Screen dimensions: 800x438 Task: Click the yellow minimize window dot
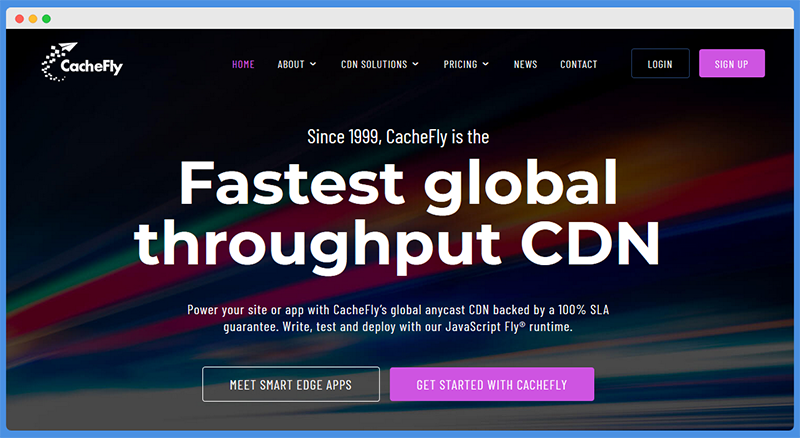click(x=33, y=19)
